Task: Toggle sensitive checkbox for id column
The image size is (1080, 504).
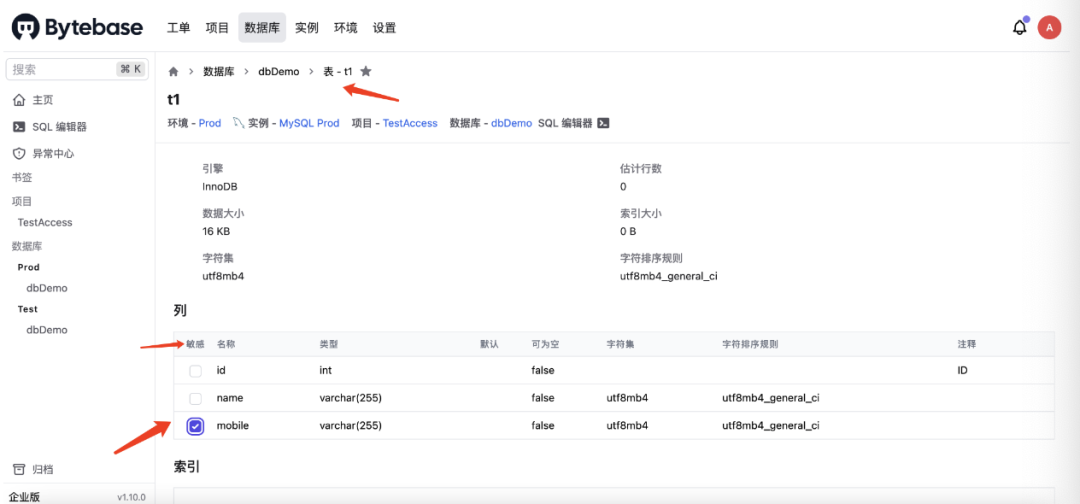Action: 196,371
